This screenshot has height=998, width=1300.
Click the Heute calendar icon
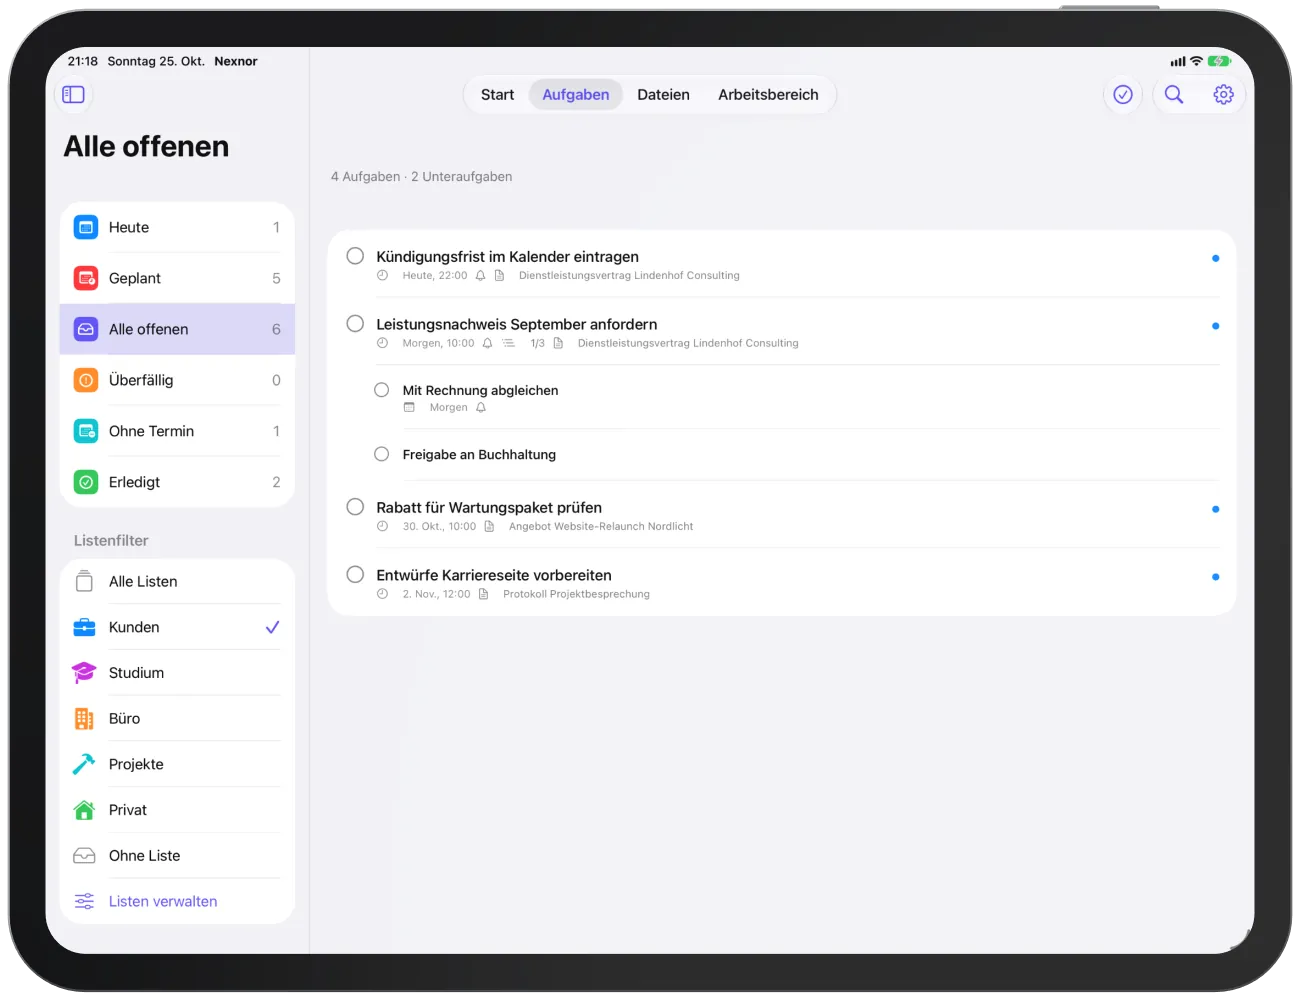pyautogui.click(x=86, y=227)
